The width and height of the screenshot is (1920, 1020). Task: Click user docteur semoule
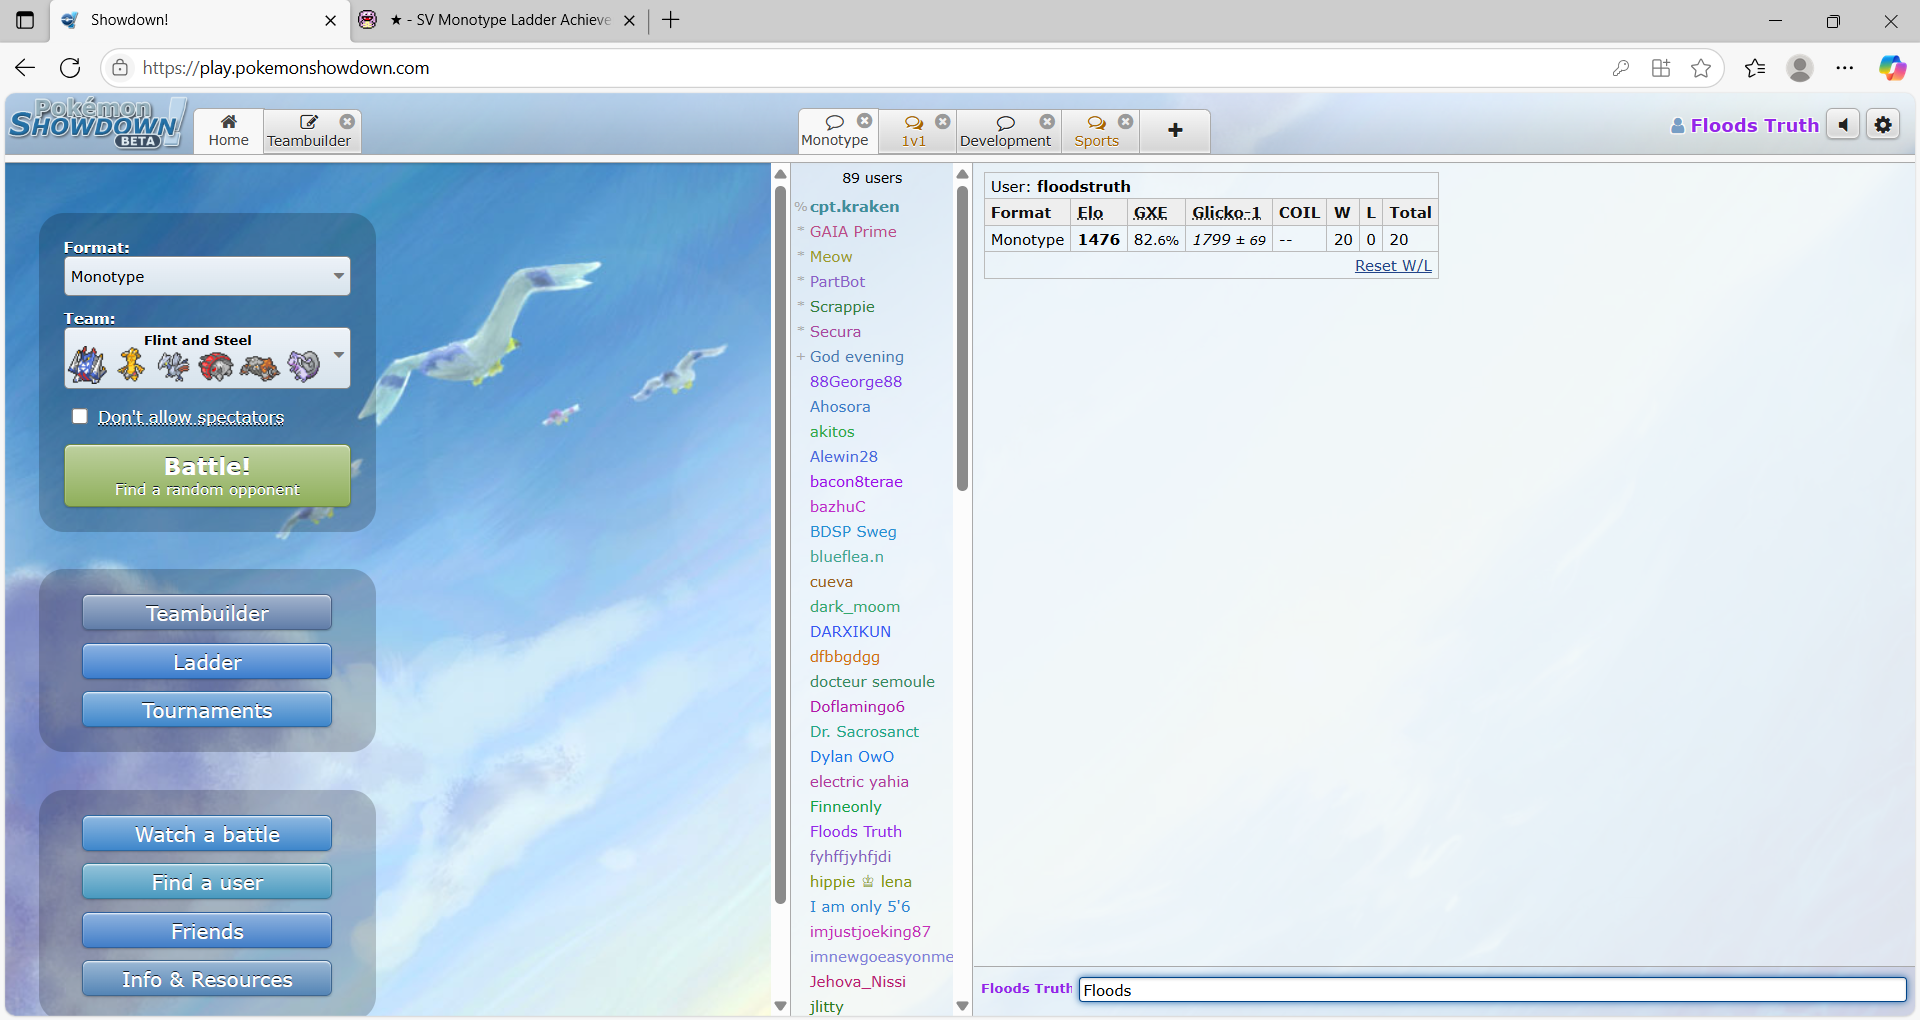pyautogui.click(x=872, y=681)
